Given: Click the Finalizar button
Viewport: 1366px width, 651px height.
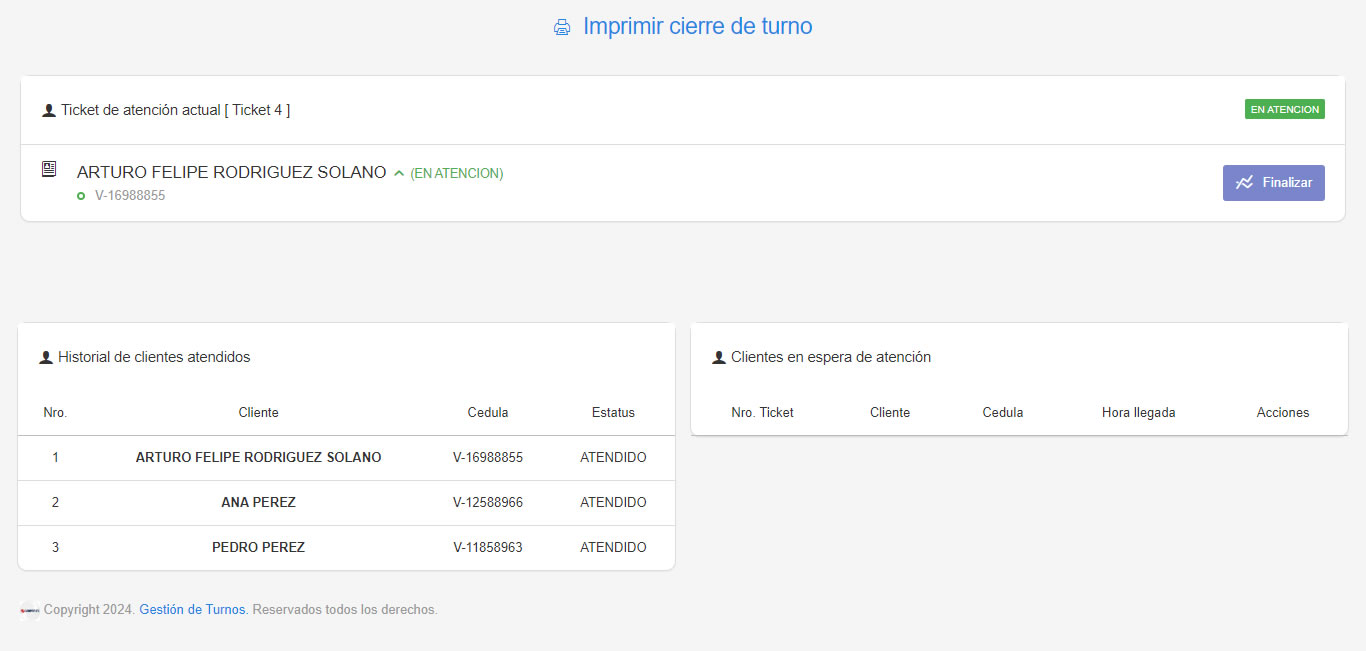Looking at the screenshot, I should pyautogui.click(x=1273, y=183).
